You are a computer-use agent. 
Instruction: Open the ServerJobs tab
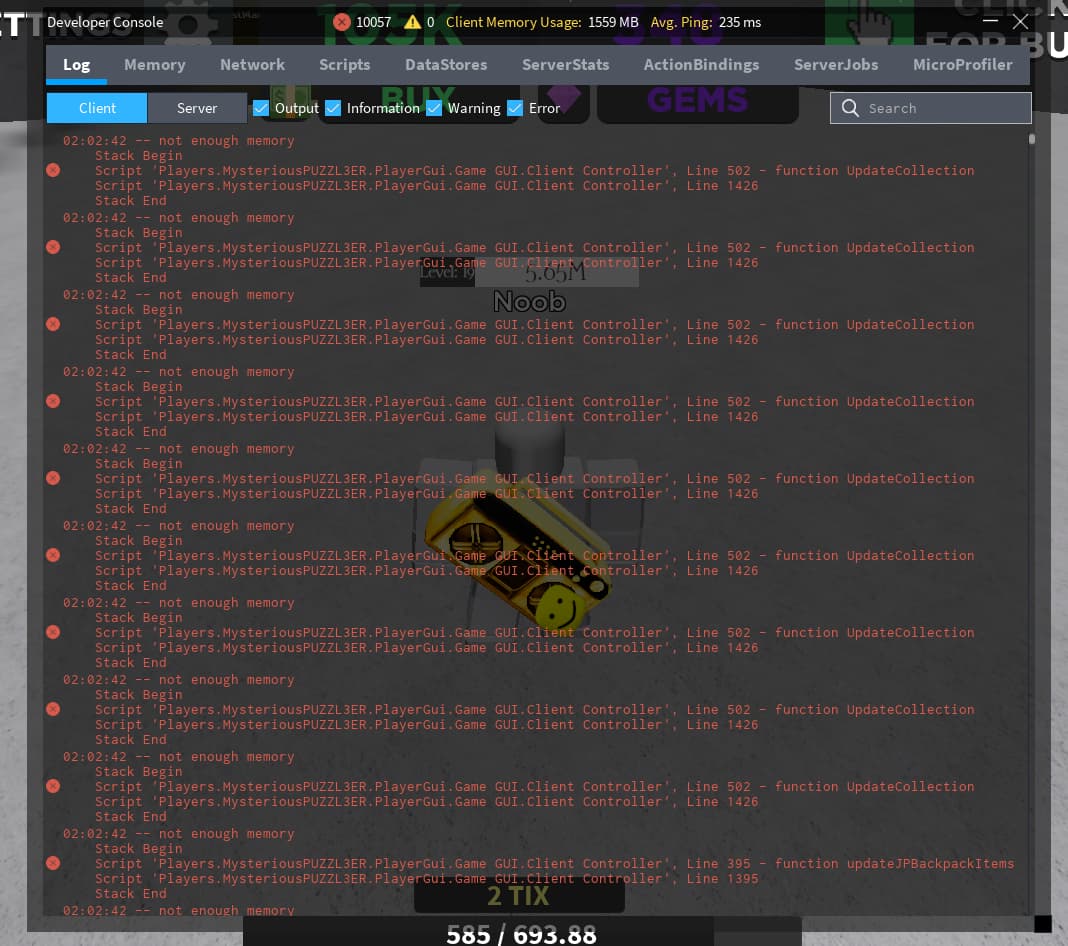(836, 65)
